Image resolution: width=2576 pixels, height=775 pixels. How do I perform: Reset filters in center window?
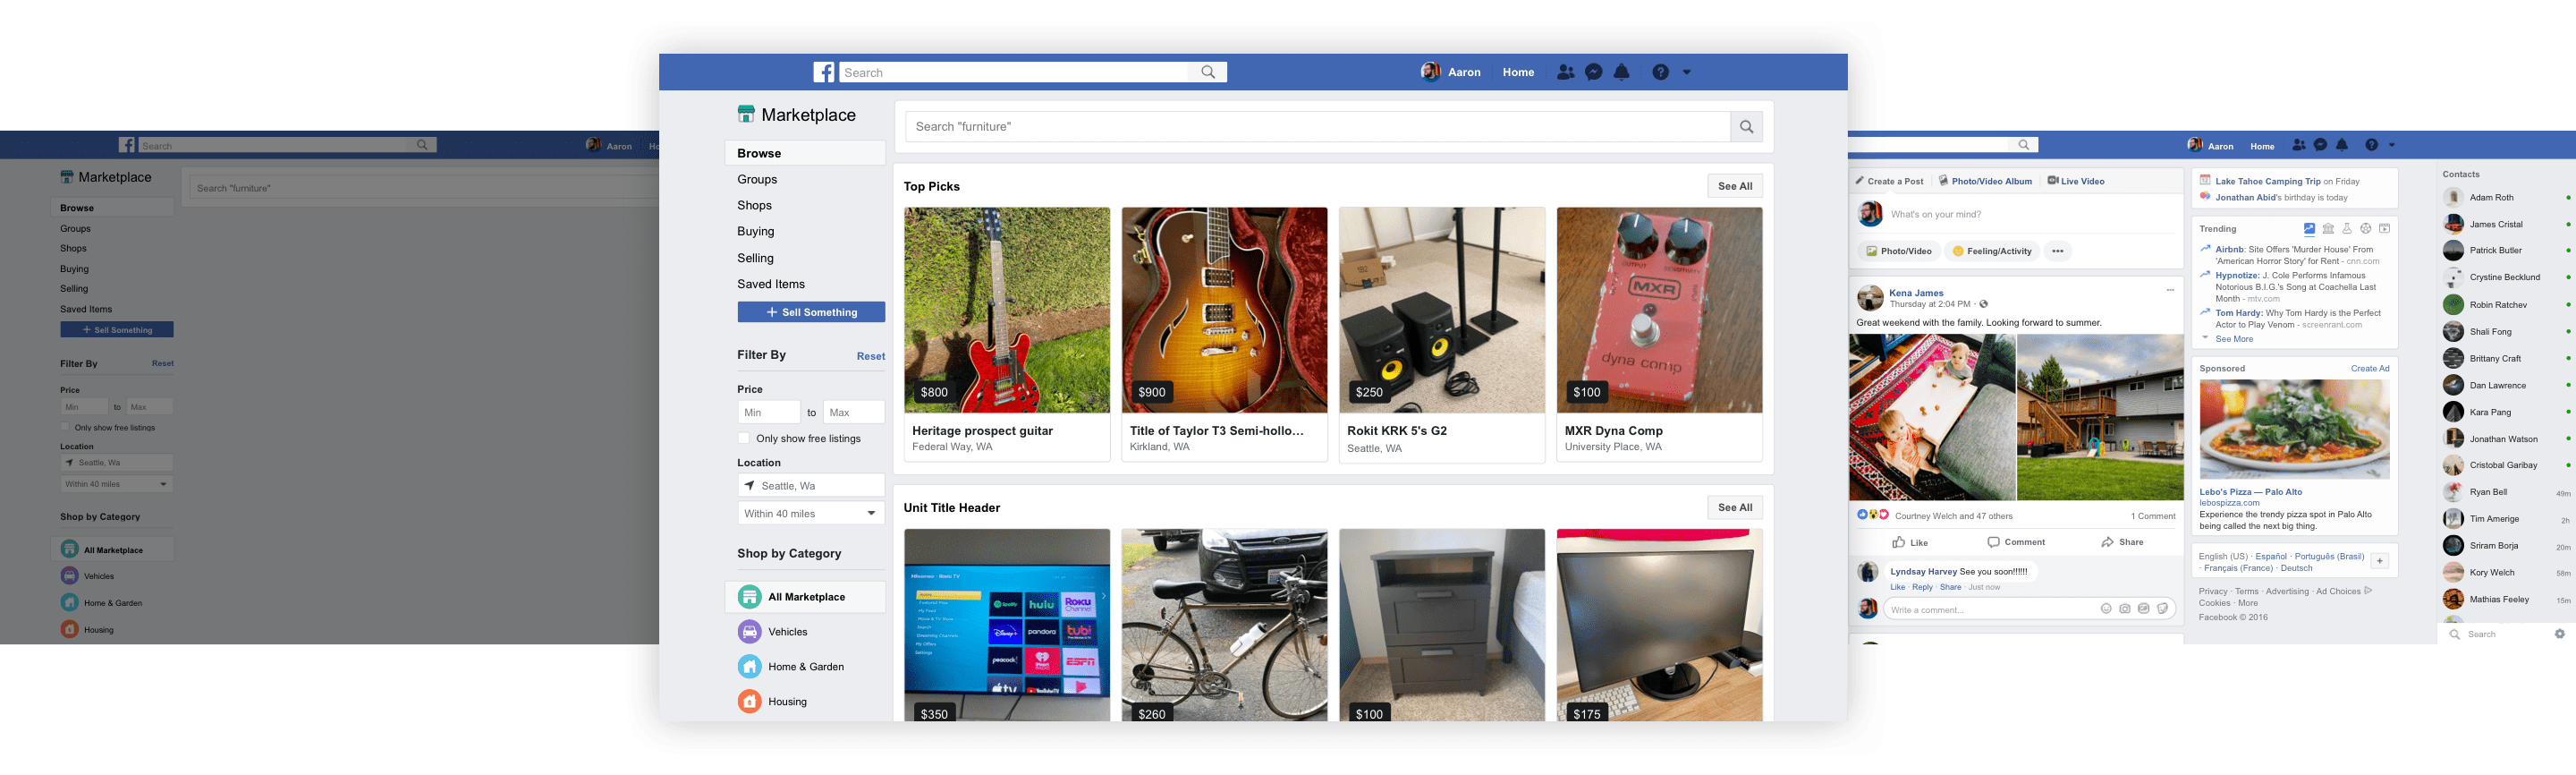(x=870, y=356)
